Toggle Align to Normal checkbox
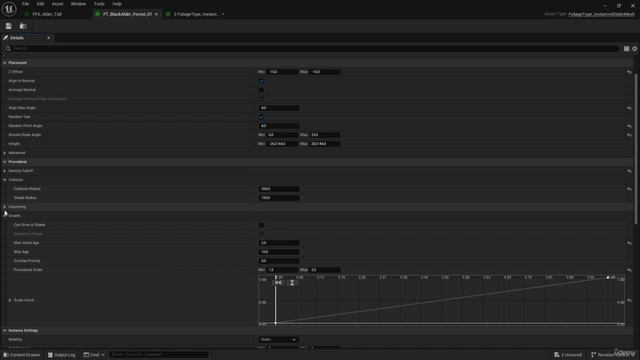 [261, 81]
